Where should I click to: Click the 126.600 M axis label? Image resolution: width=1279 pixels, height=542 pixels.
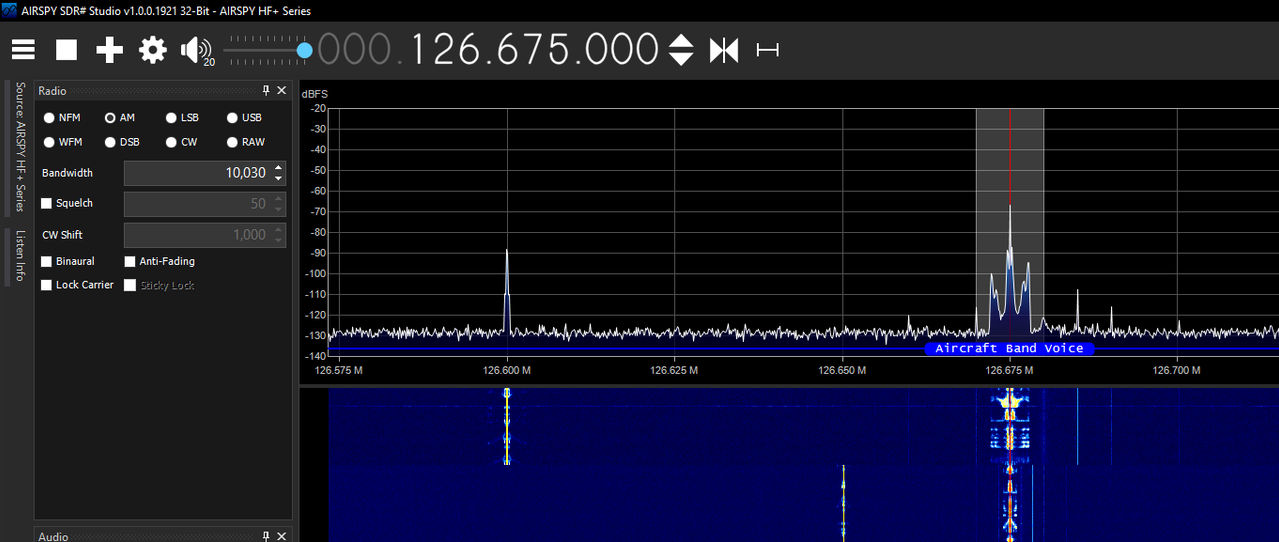pos(507,370)
